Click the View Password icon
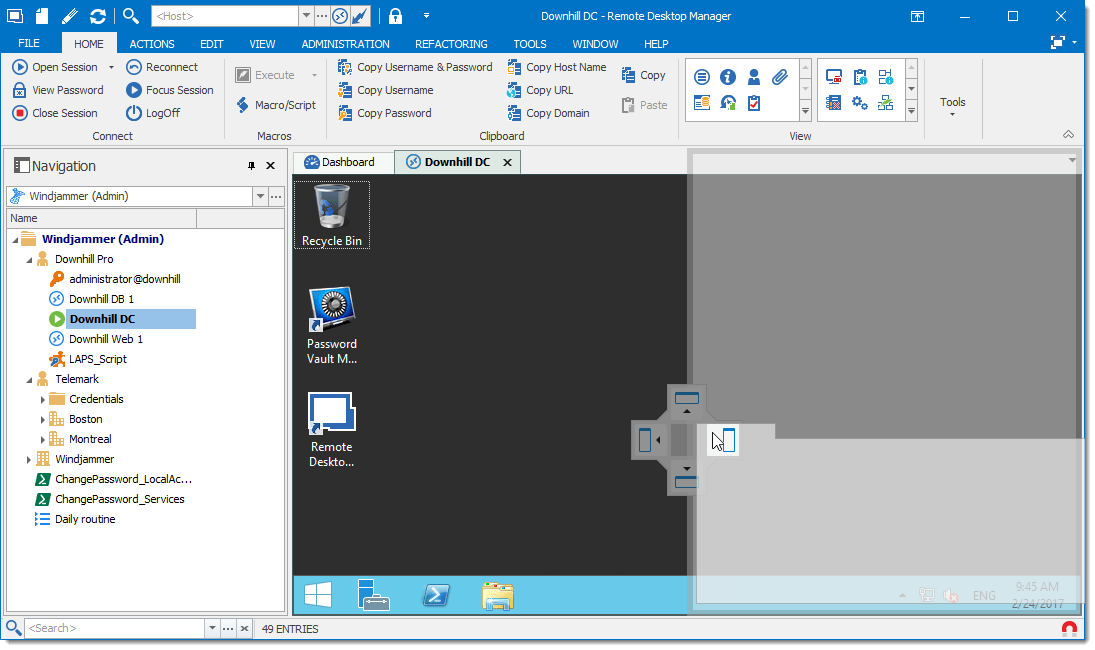This screenshot has height=650, width=1095. point(63,89)
